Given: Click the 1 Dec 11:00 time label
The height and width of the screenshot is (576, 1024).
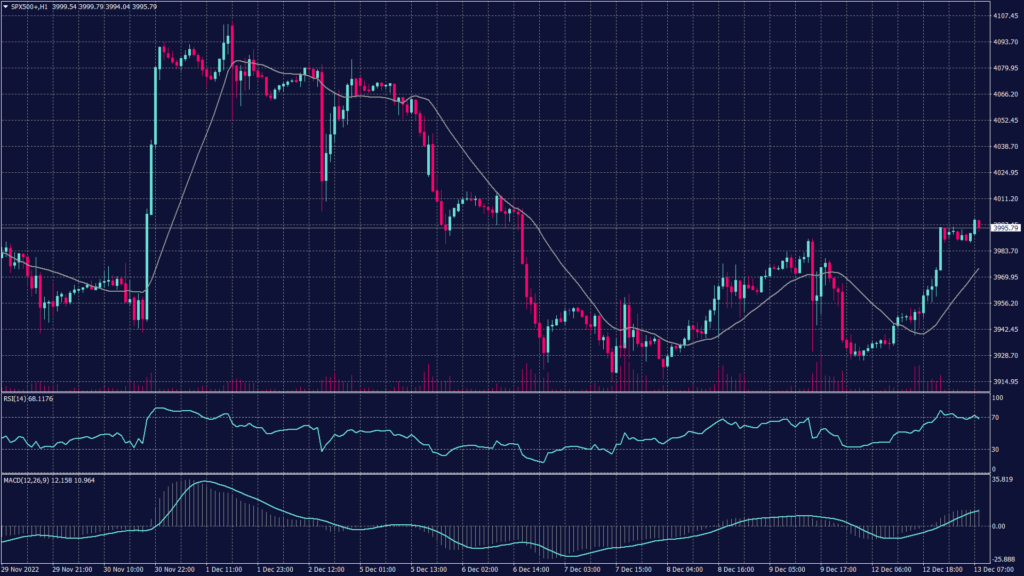Looking at the screenshot, I should coord(222,568).
